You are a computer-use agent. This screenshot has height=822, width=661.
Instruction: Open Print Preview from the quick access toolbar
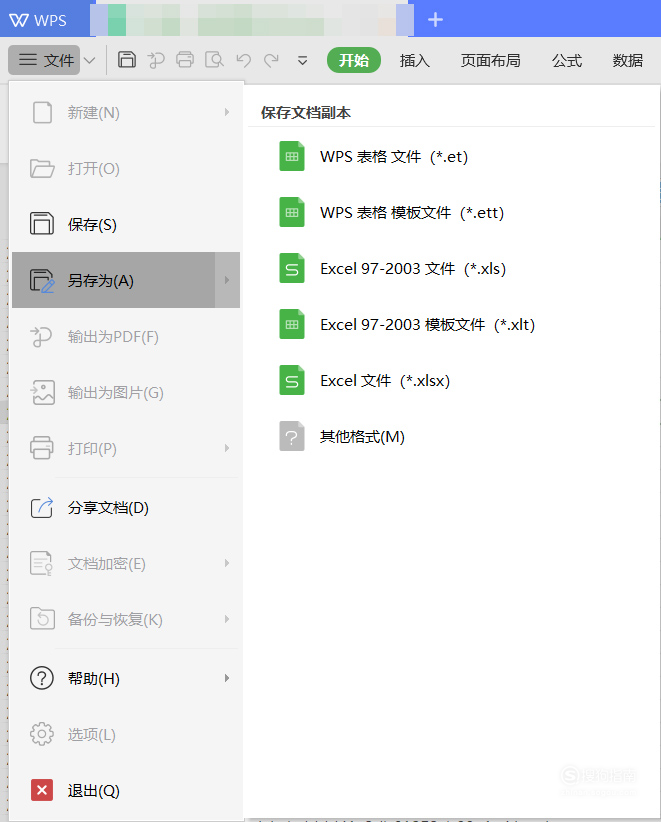click(214, 60)
